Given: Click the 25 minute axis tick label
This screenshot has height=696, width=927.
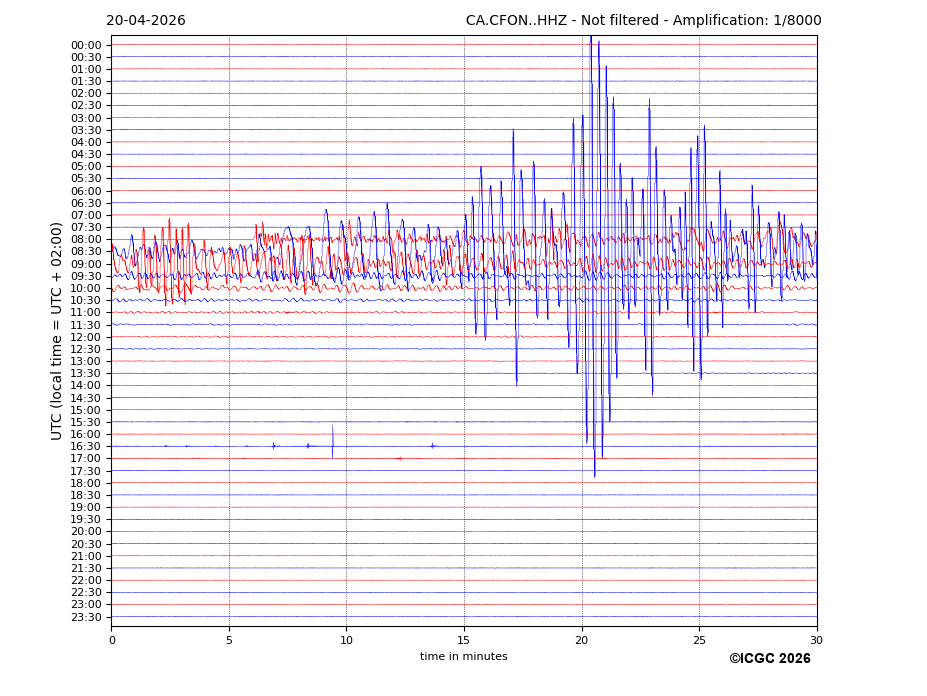Looking at the screenshot, I should tap(699, 640).
